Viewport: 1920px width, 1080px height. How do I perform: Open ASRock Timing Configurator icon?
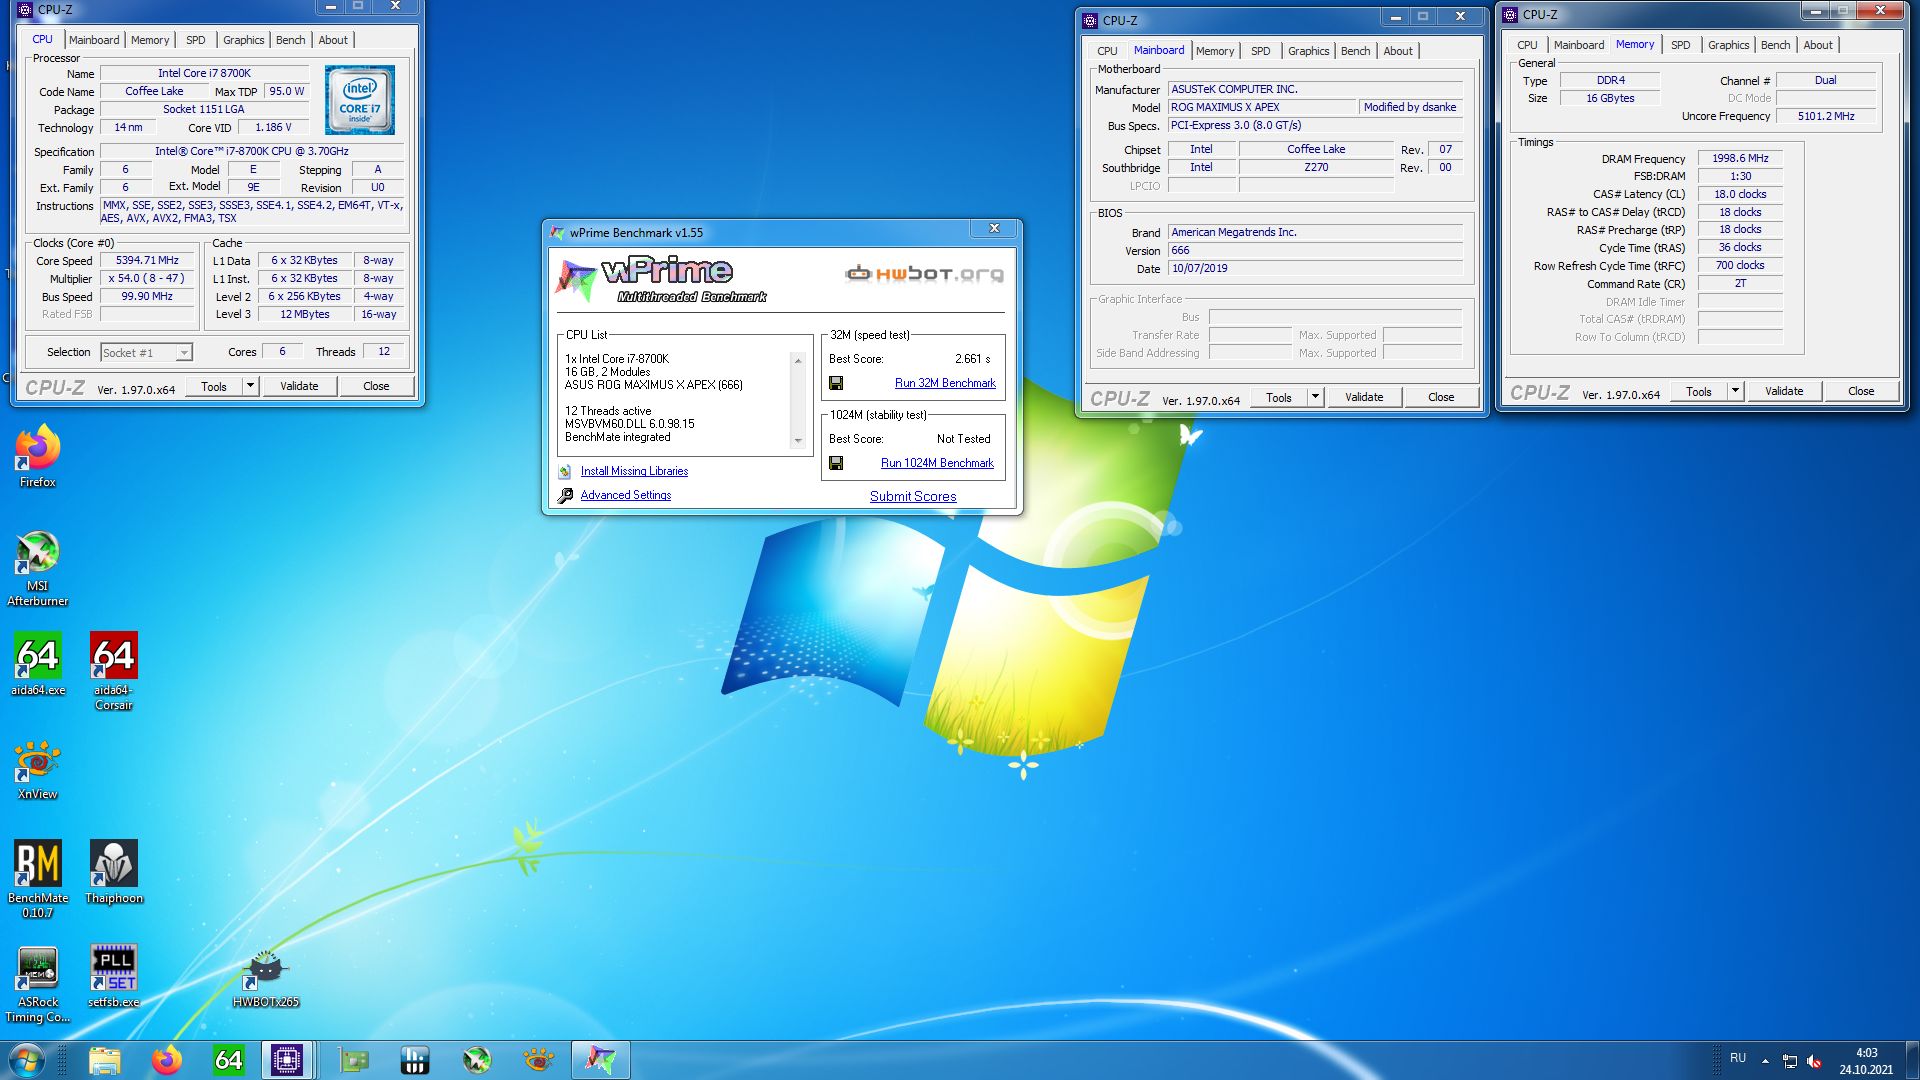click(x=38, y=983)
